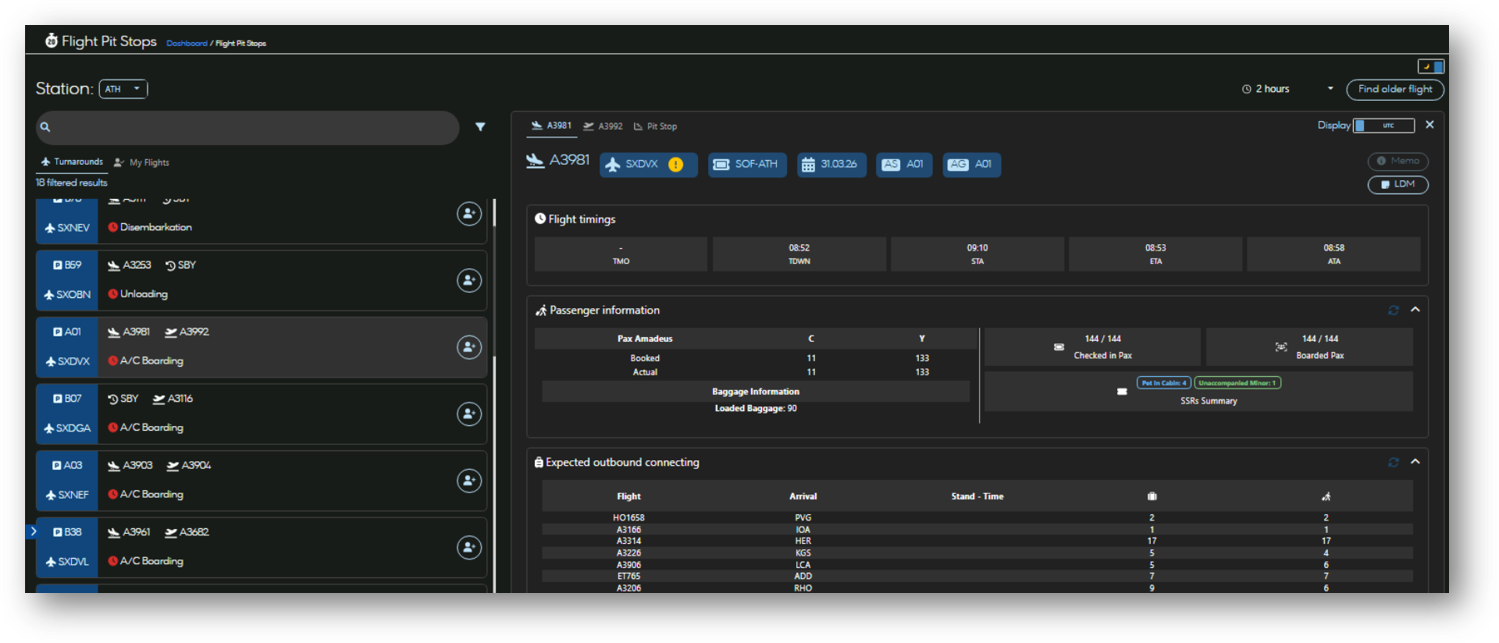Image resolution: width=1499 pixels, height=643 pixels.
Task: Click assign-user icon on A03 SXNEF row
Action: tap(469, 481)
